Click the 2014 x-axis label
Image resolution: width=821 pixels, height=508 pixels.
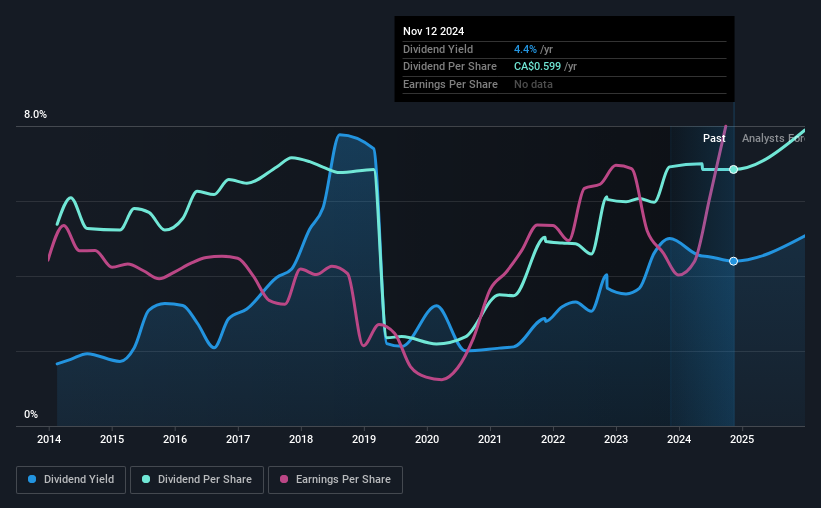(x=49, y=439)
